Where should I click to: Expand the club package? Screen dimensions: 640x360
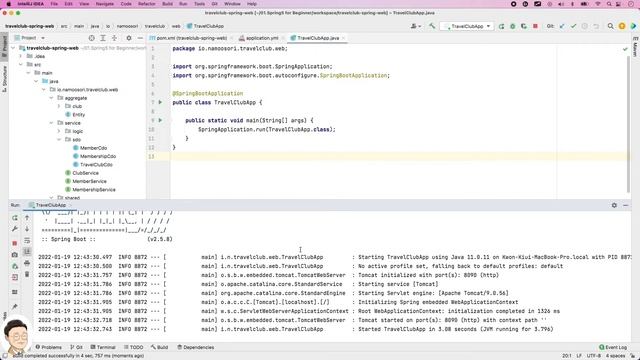point(59,106)
